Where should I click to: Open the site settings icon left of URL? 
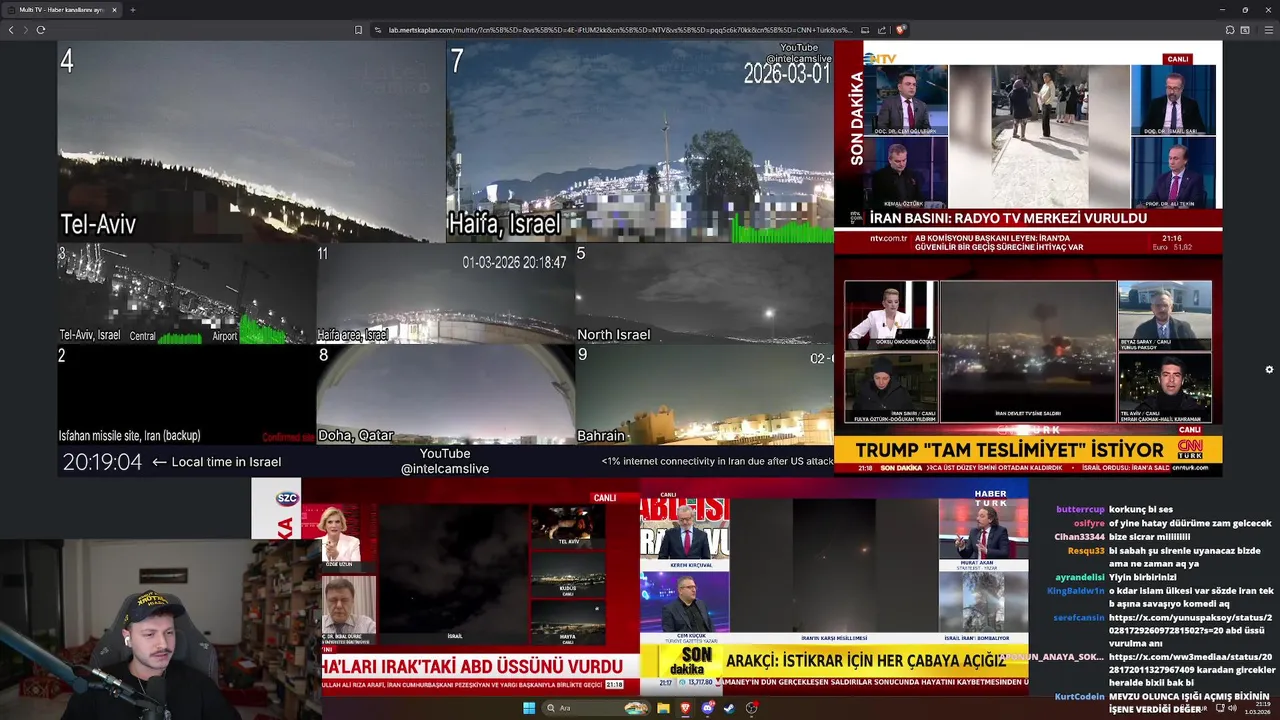(378, 30)
